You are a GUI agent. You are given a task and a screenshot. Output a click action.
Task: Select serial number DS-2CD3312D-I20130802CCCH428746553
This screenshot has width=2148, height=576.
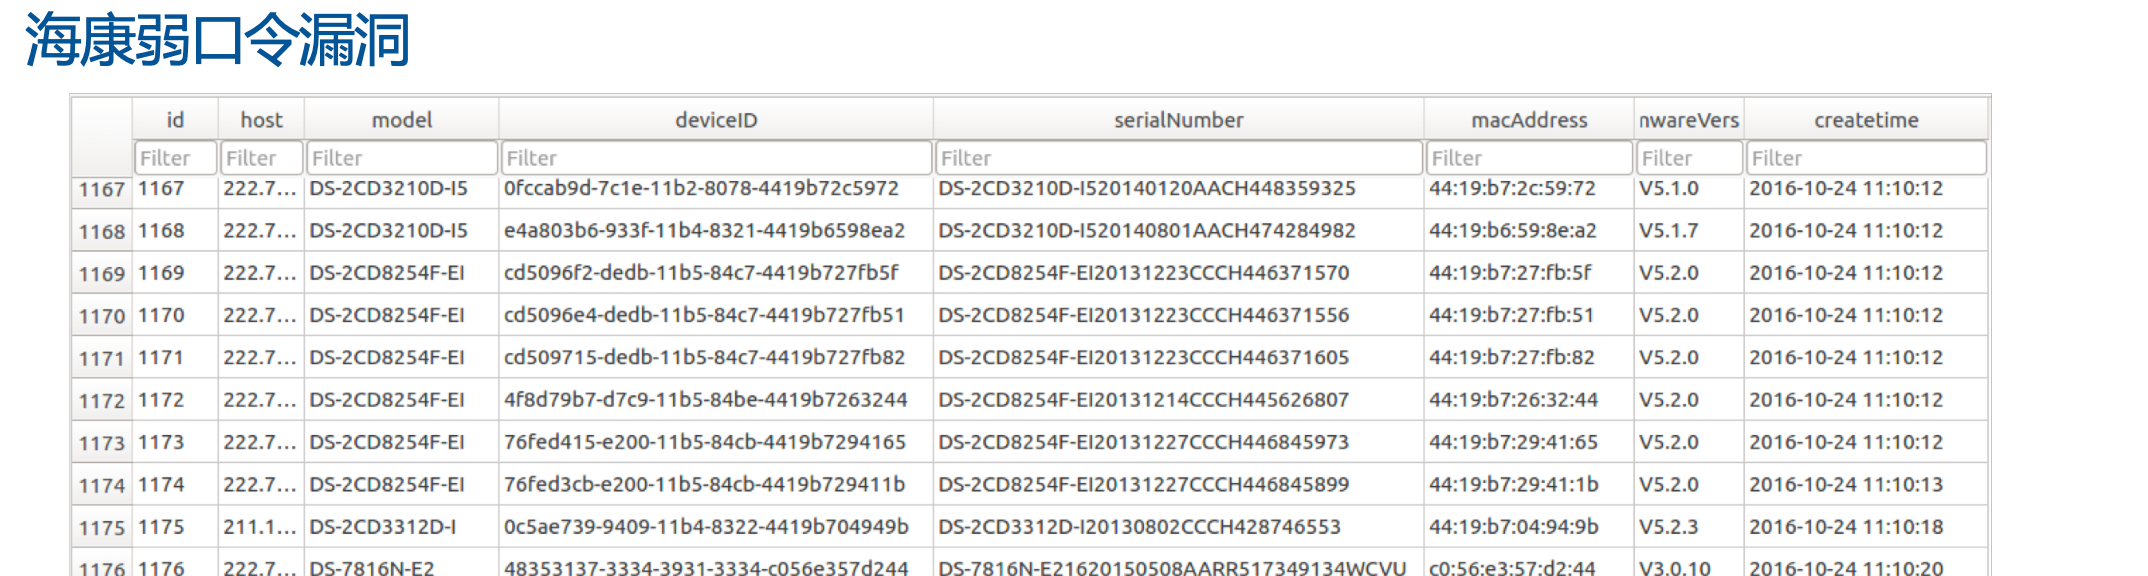pyautogui.click(x=1178, y=526)
